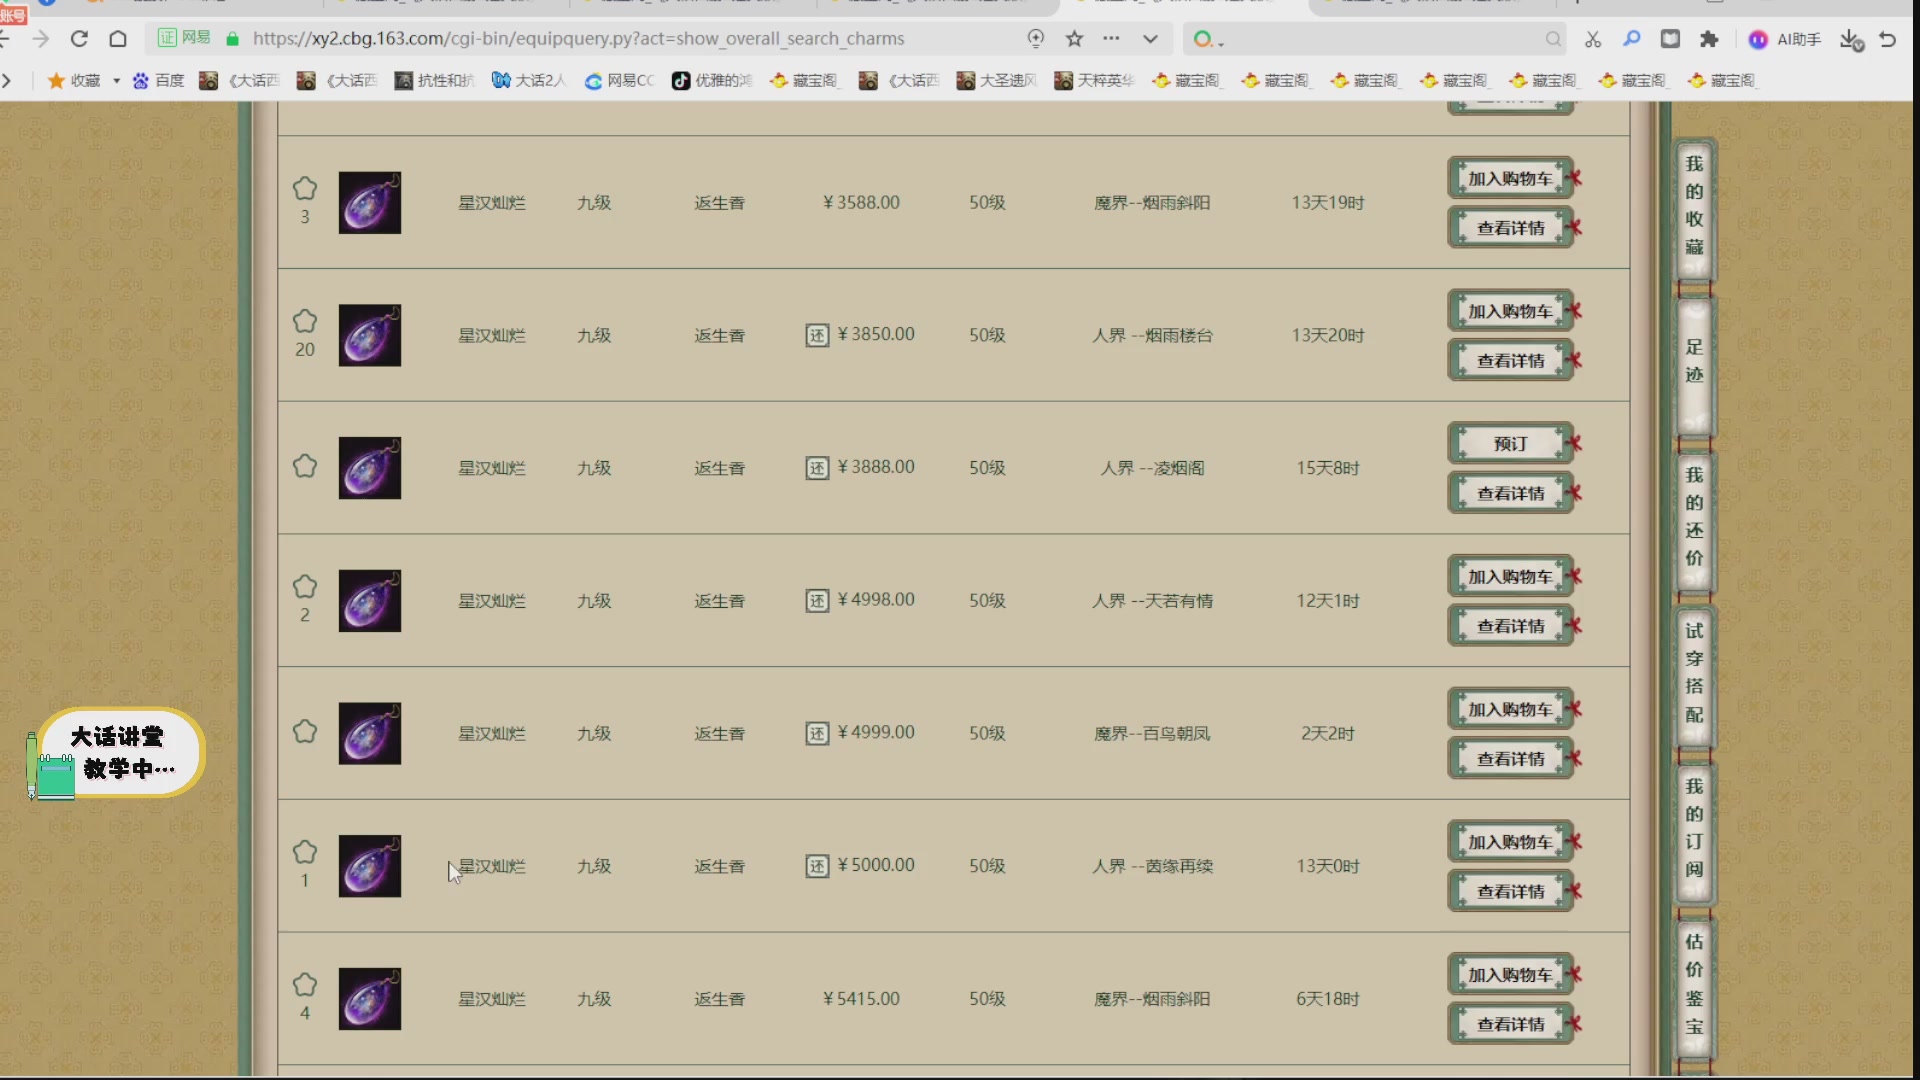Add the ¥4999.00 item to cart

coord(1511,709)
